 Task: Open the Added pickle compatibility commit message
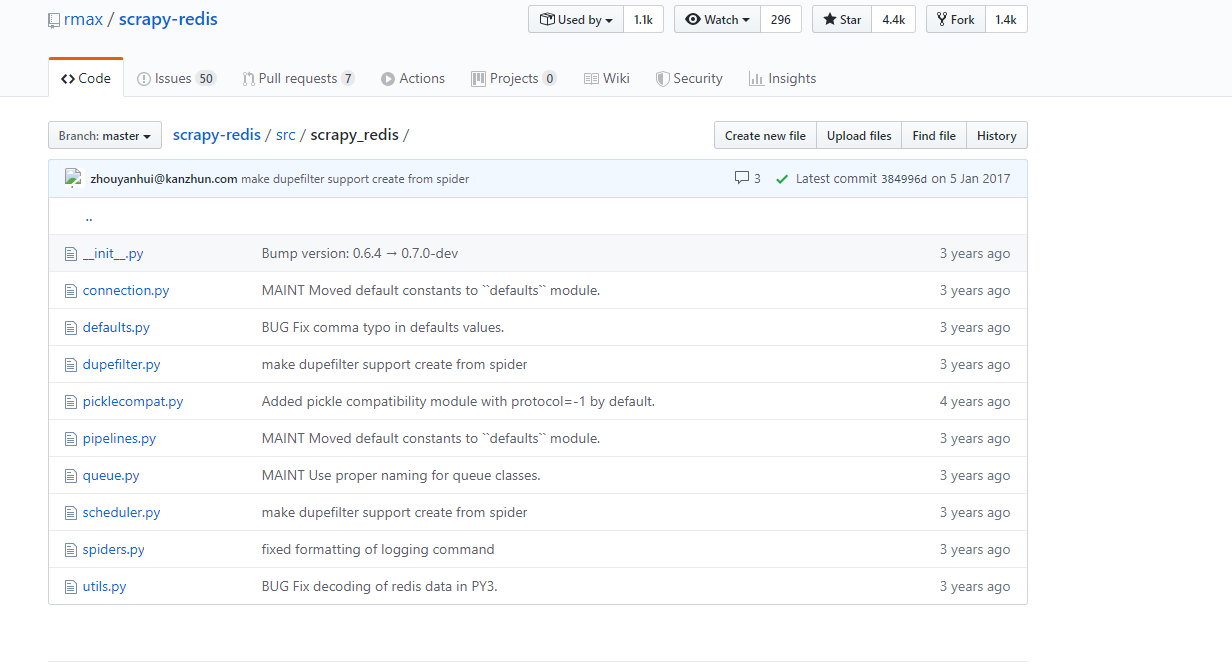[458, 402]
